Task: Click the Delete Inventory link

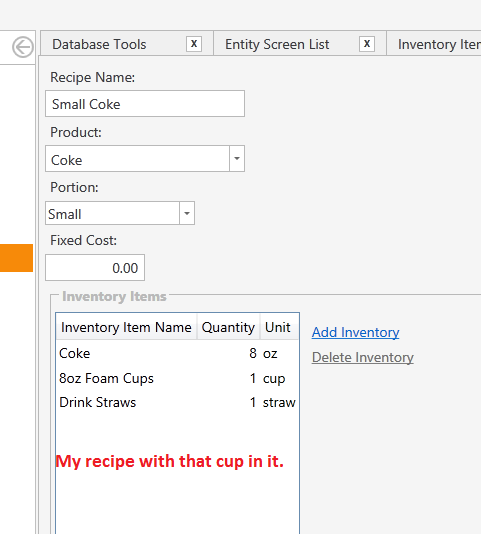Action: click(362, 357)
